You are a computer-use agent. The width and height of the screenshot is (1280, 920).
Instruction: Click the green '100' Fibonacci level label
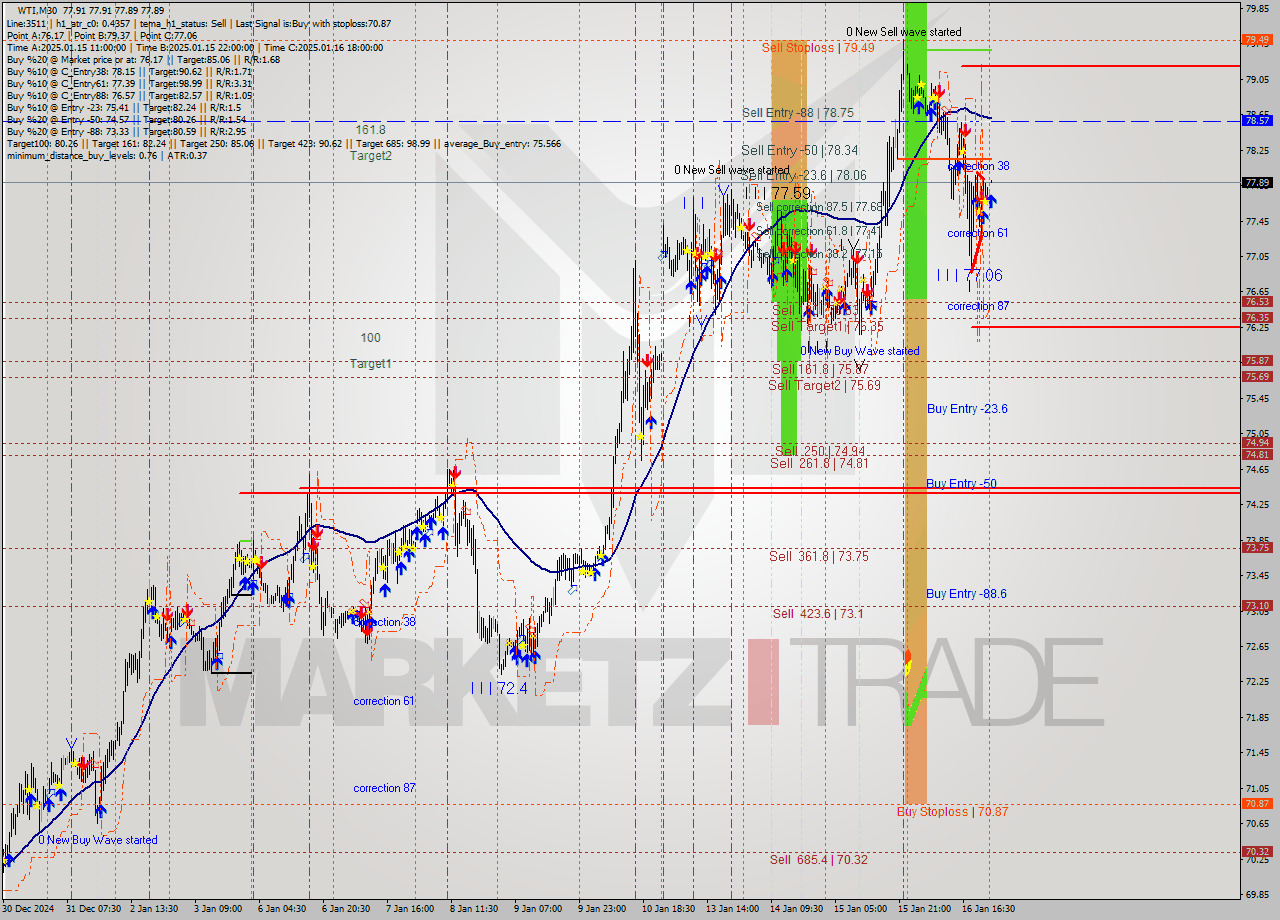pyautogui.click(x=370, y=338)
